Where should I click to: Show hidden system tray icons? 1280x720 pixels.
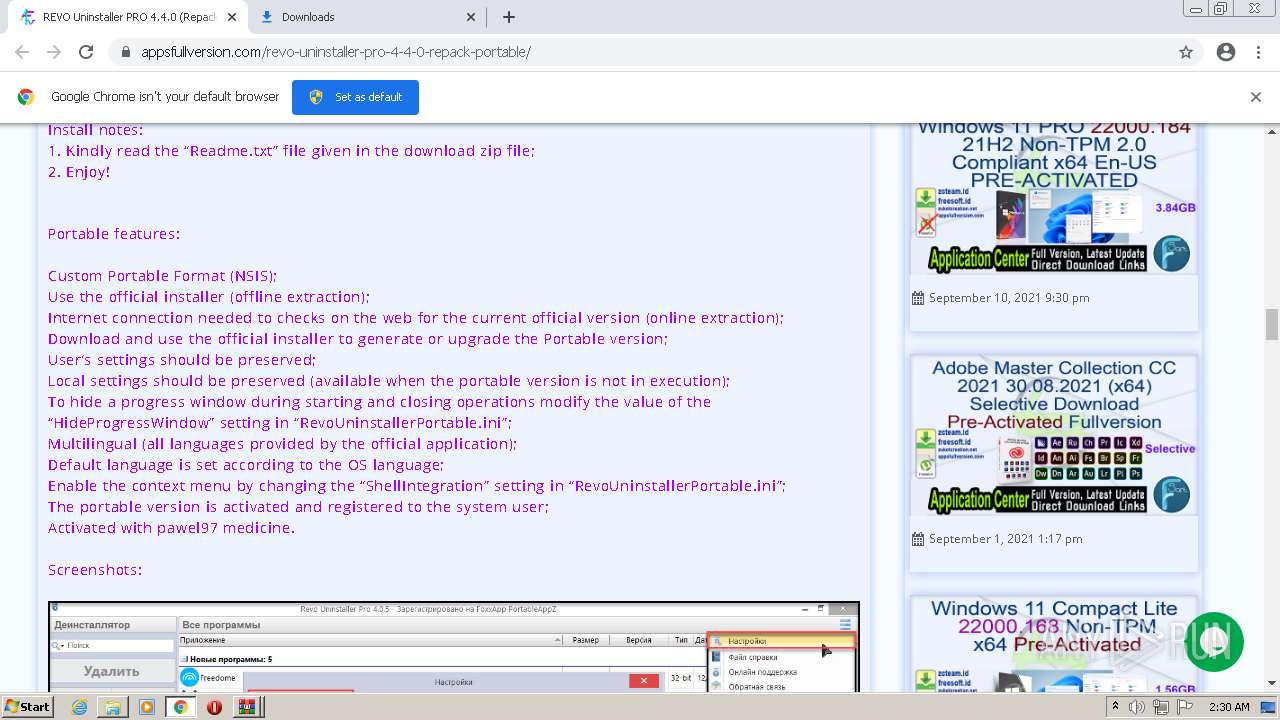[1115, 707]
